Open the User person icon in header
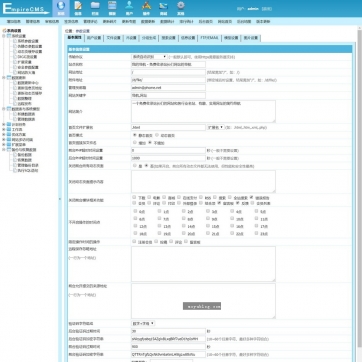Viewport: 362px width, 362px height. click(129, 8)
